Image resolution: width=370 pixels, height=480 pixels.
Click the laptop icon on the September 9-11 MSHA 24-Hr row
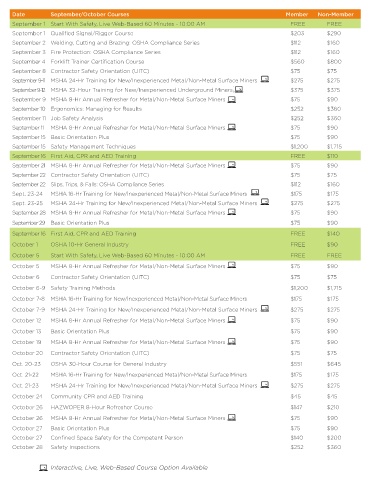[x=265, y=79]
